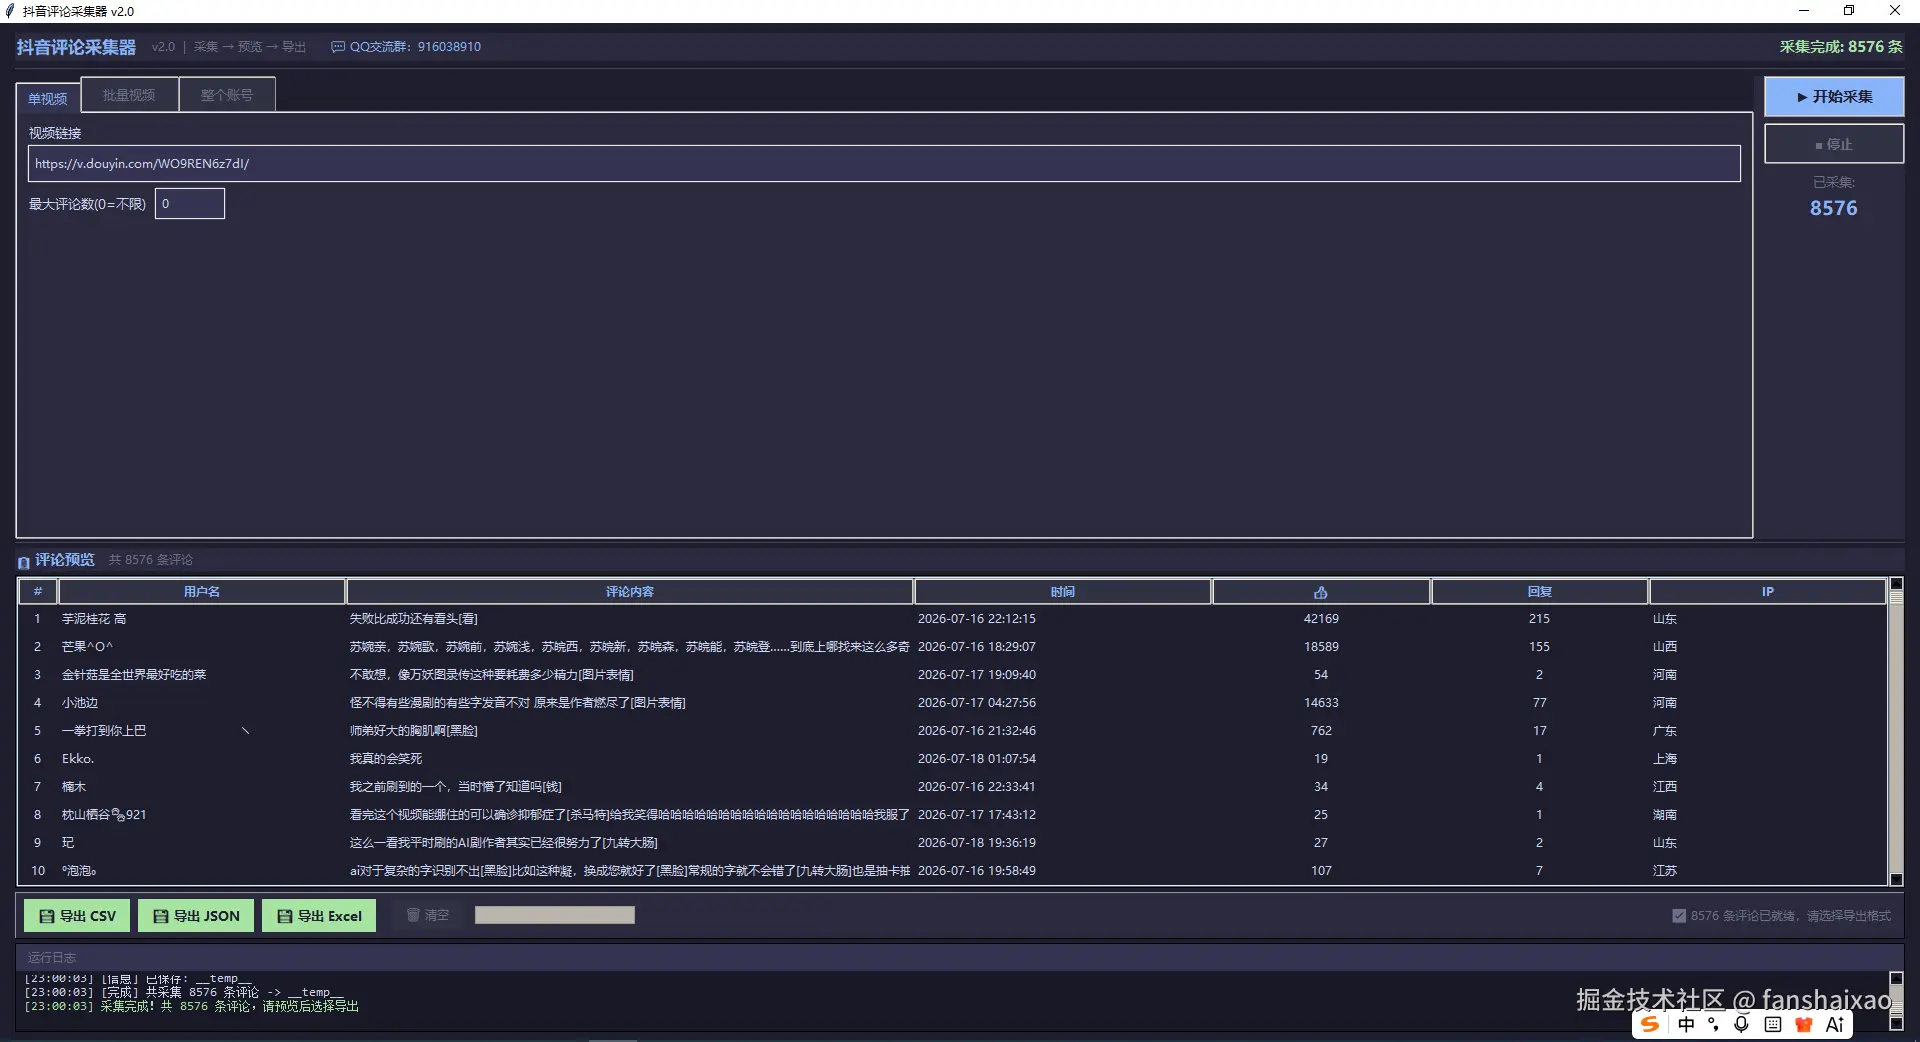Select row 2 username 芒果^O^
The image size is (1920, 1042).
click(87, 647)
